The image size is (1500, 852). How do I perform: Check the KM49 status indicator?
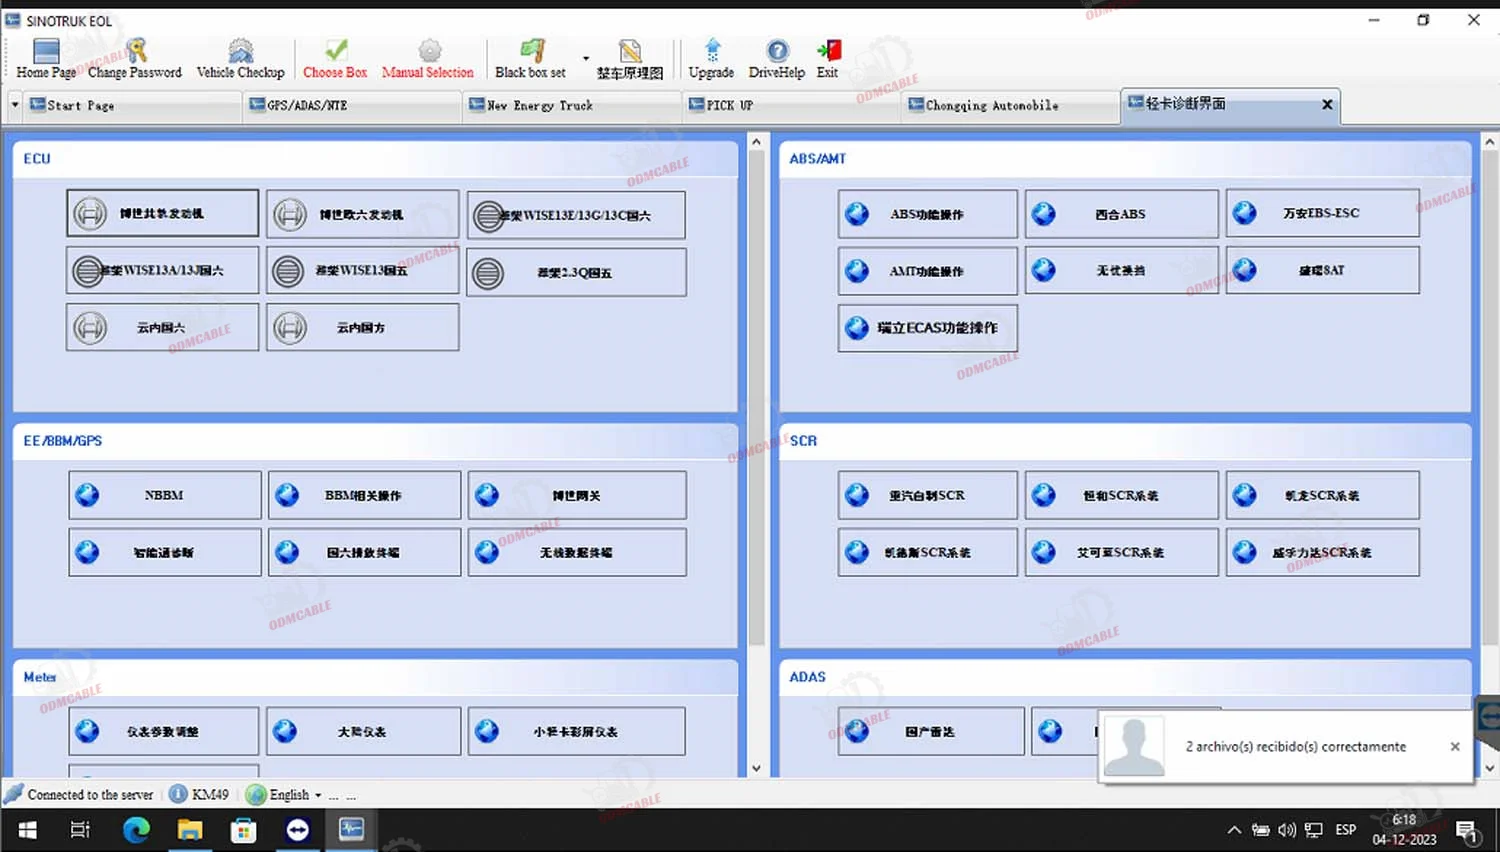tap(199, 794)
